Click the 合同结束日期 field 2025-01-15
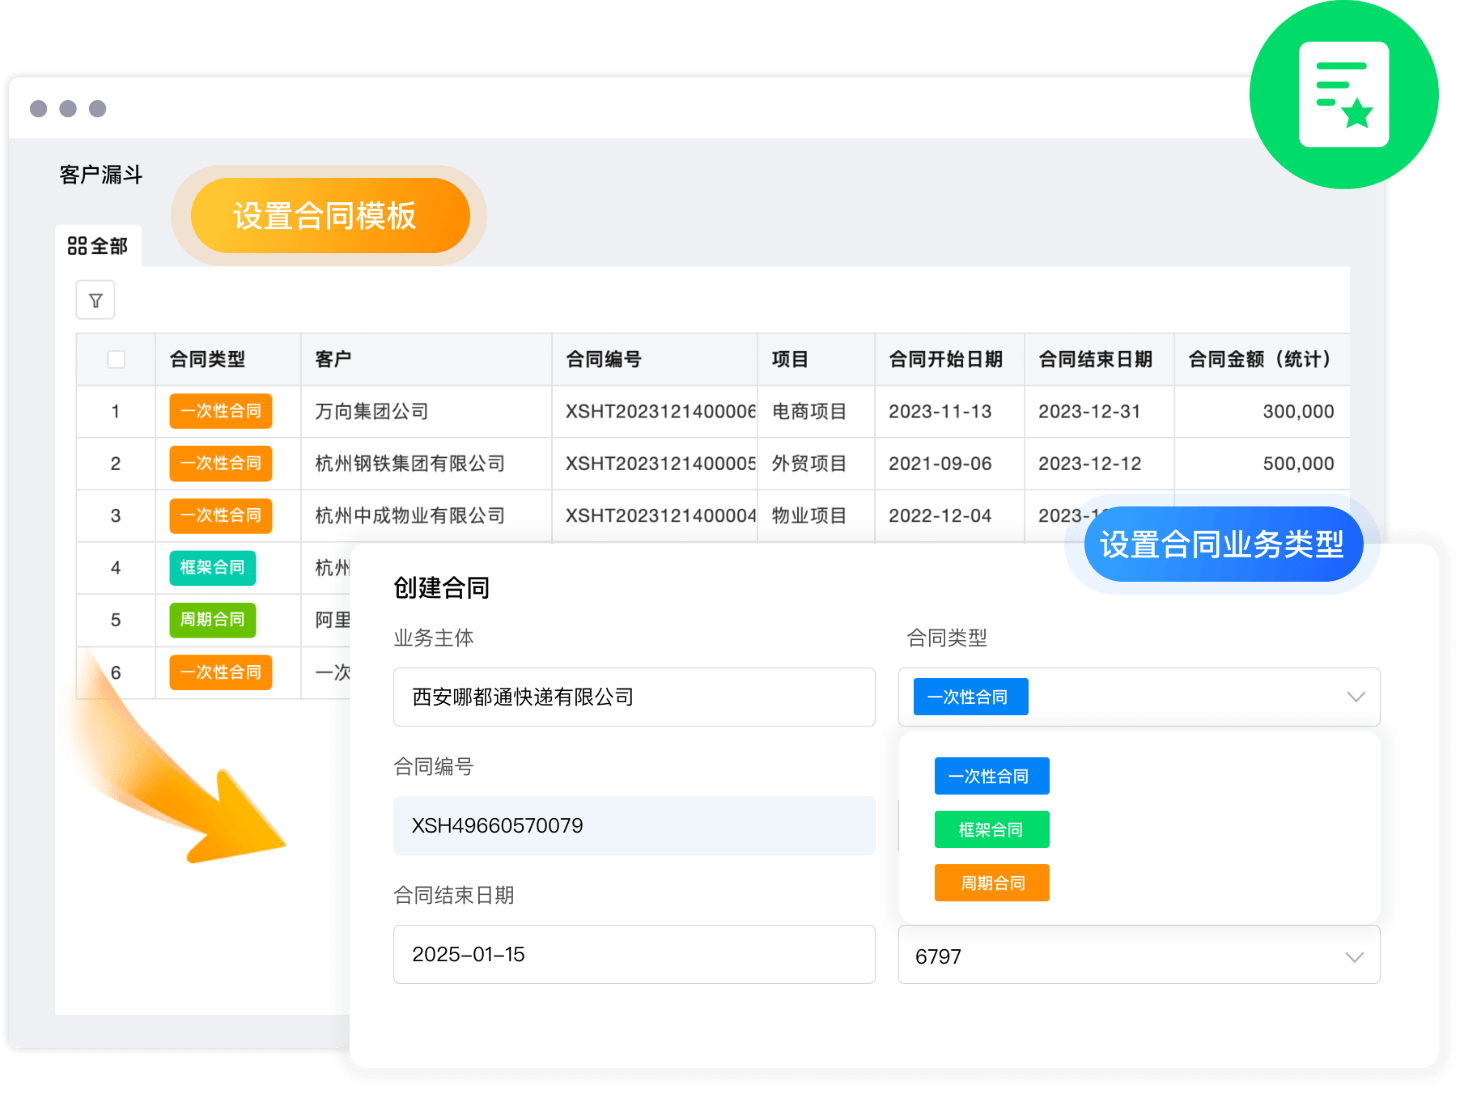This screenshot has height=1093, width=1464. tap(634, 954)
